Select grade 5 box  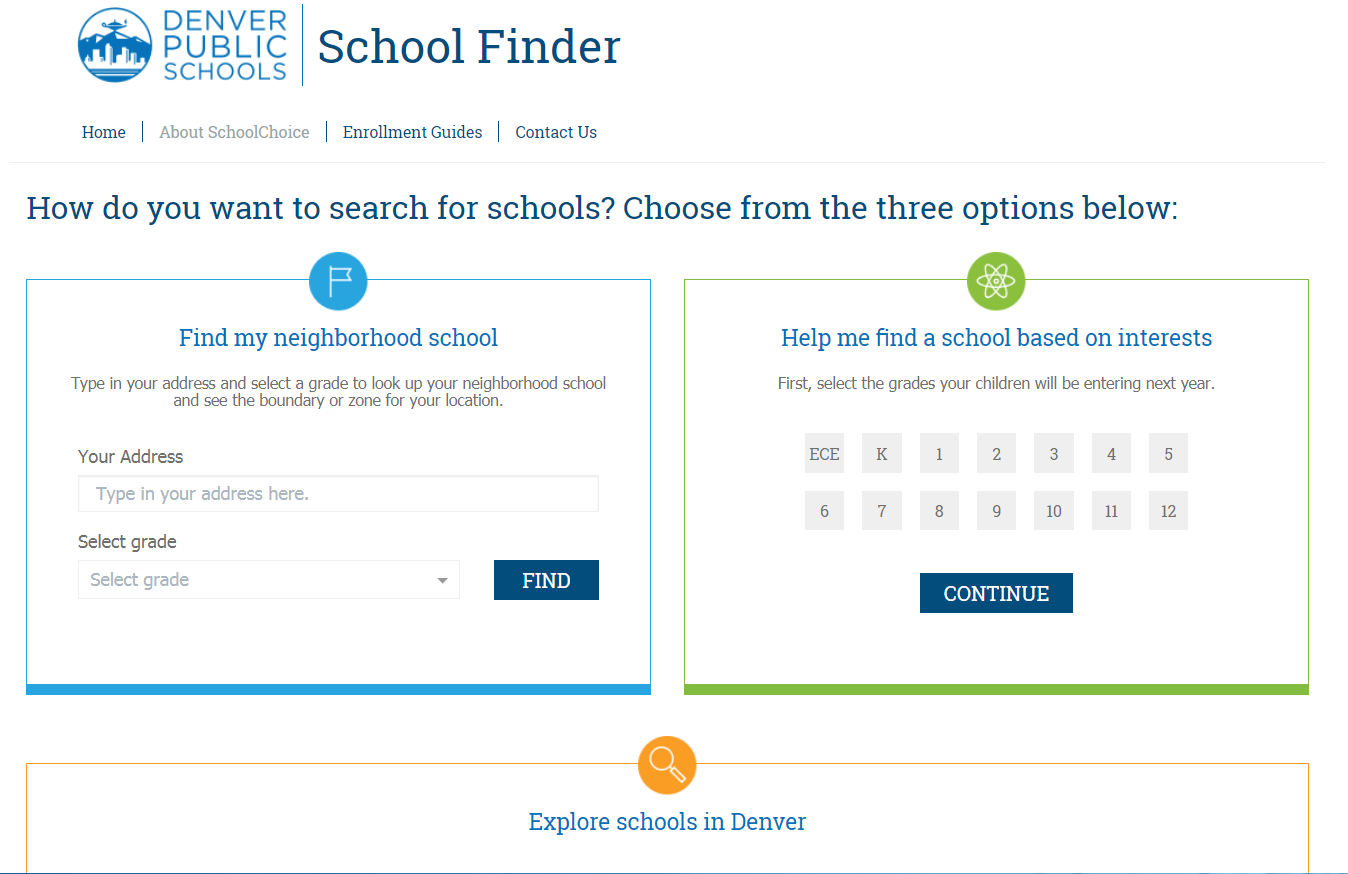pyautogui.click(x=1168, y=454)
